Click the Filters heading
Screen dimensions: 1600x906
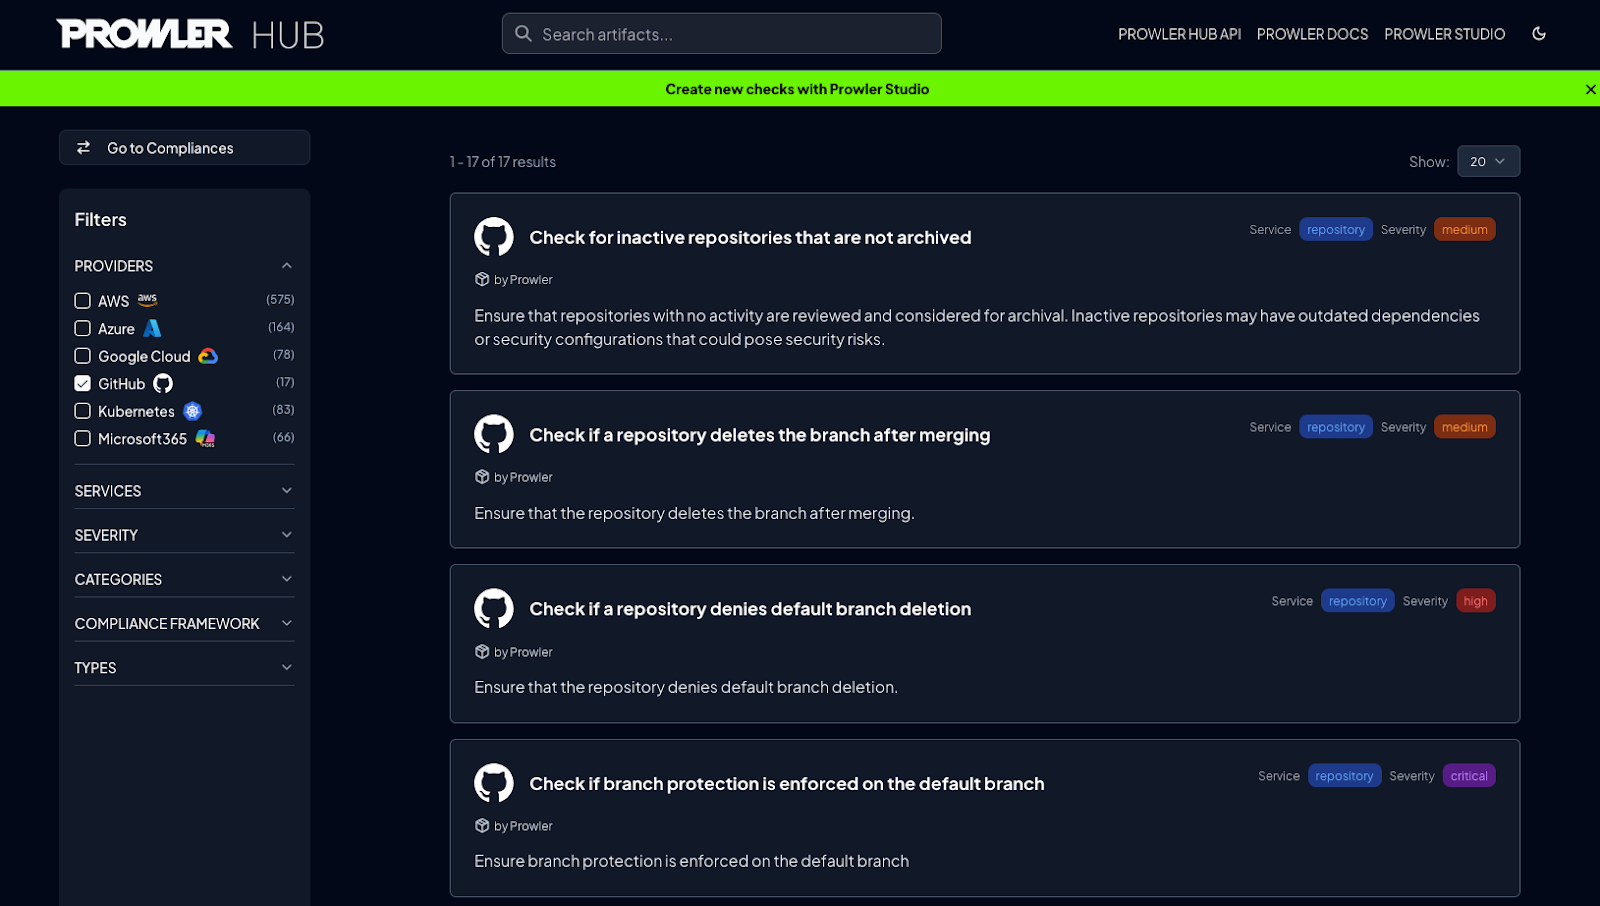point(100,220)
